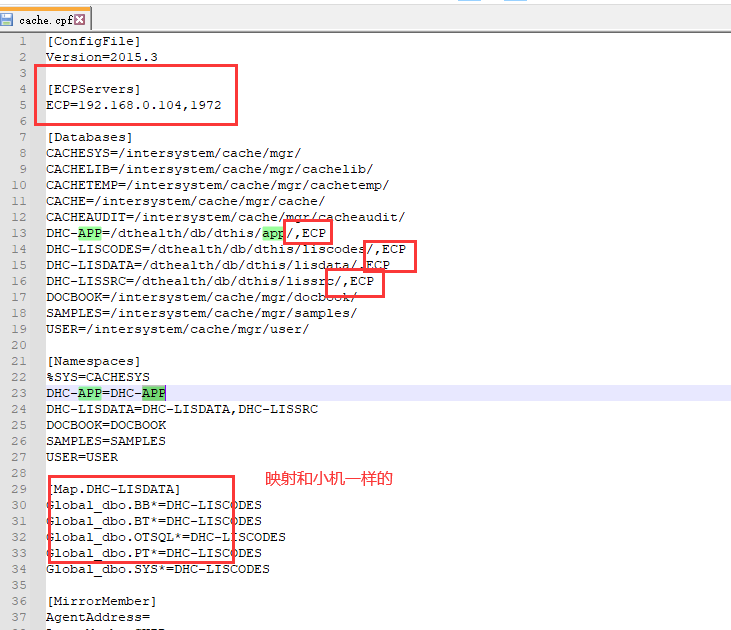Click the Global_dbo.PT* mapping line
Viewport: 731px width, 630px height.
coord(154,553)
